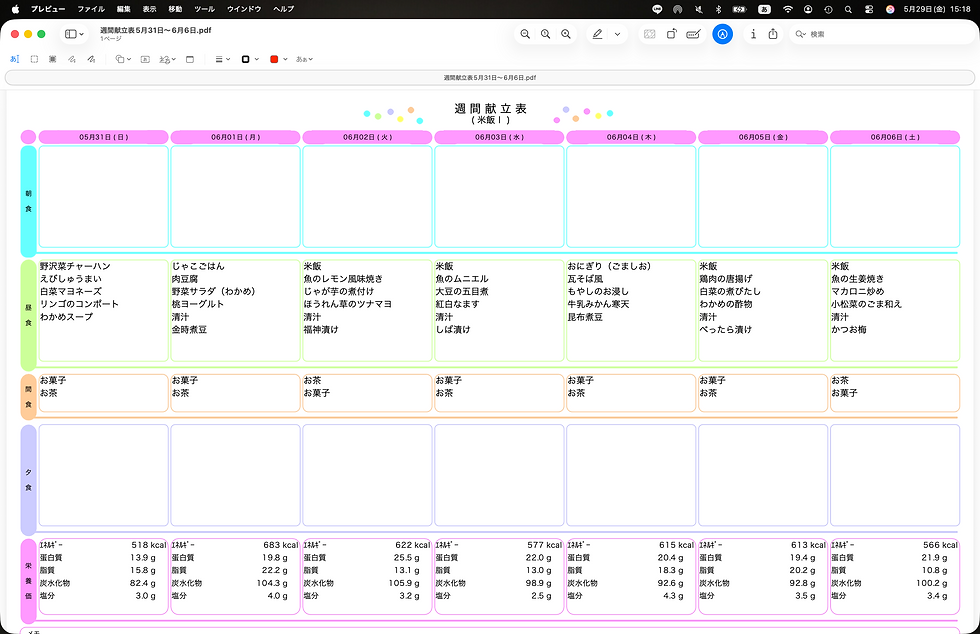Pick the Draw tool

(x=91, y=59)
